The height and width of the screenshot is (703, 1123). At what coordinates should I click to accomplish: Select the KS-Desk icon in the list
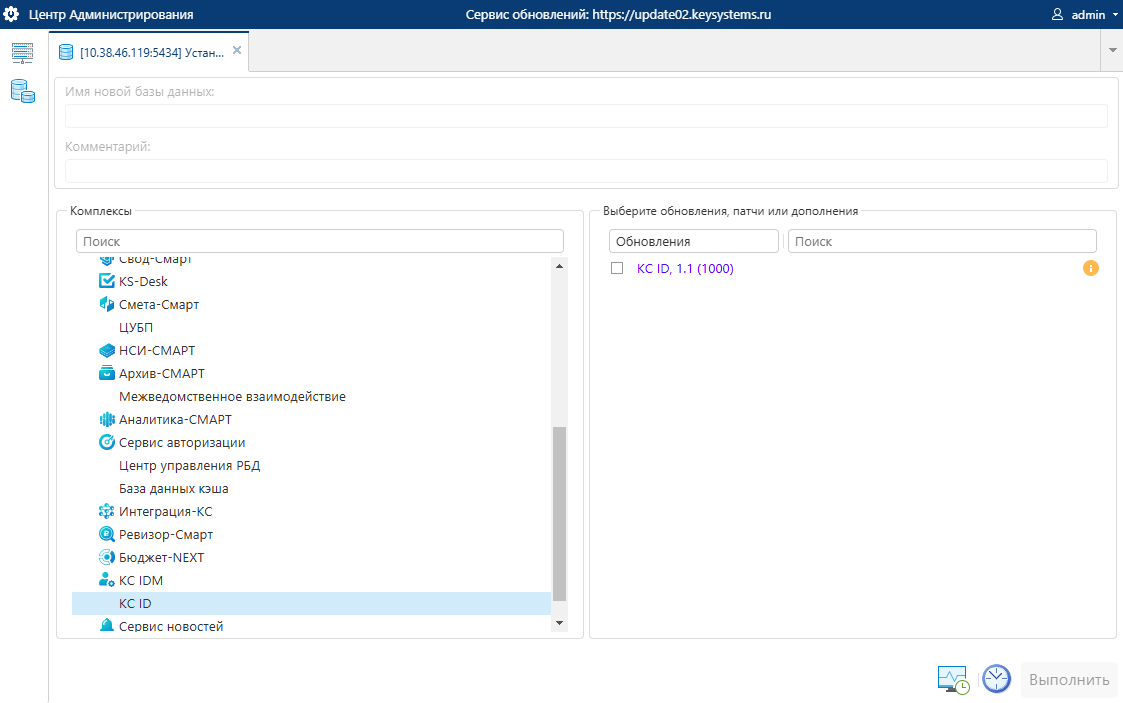coord(107,281)
